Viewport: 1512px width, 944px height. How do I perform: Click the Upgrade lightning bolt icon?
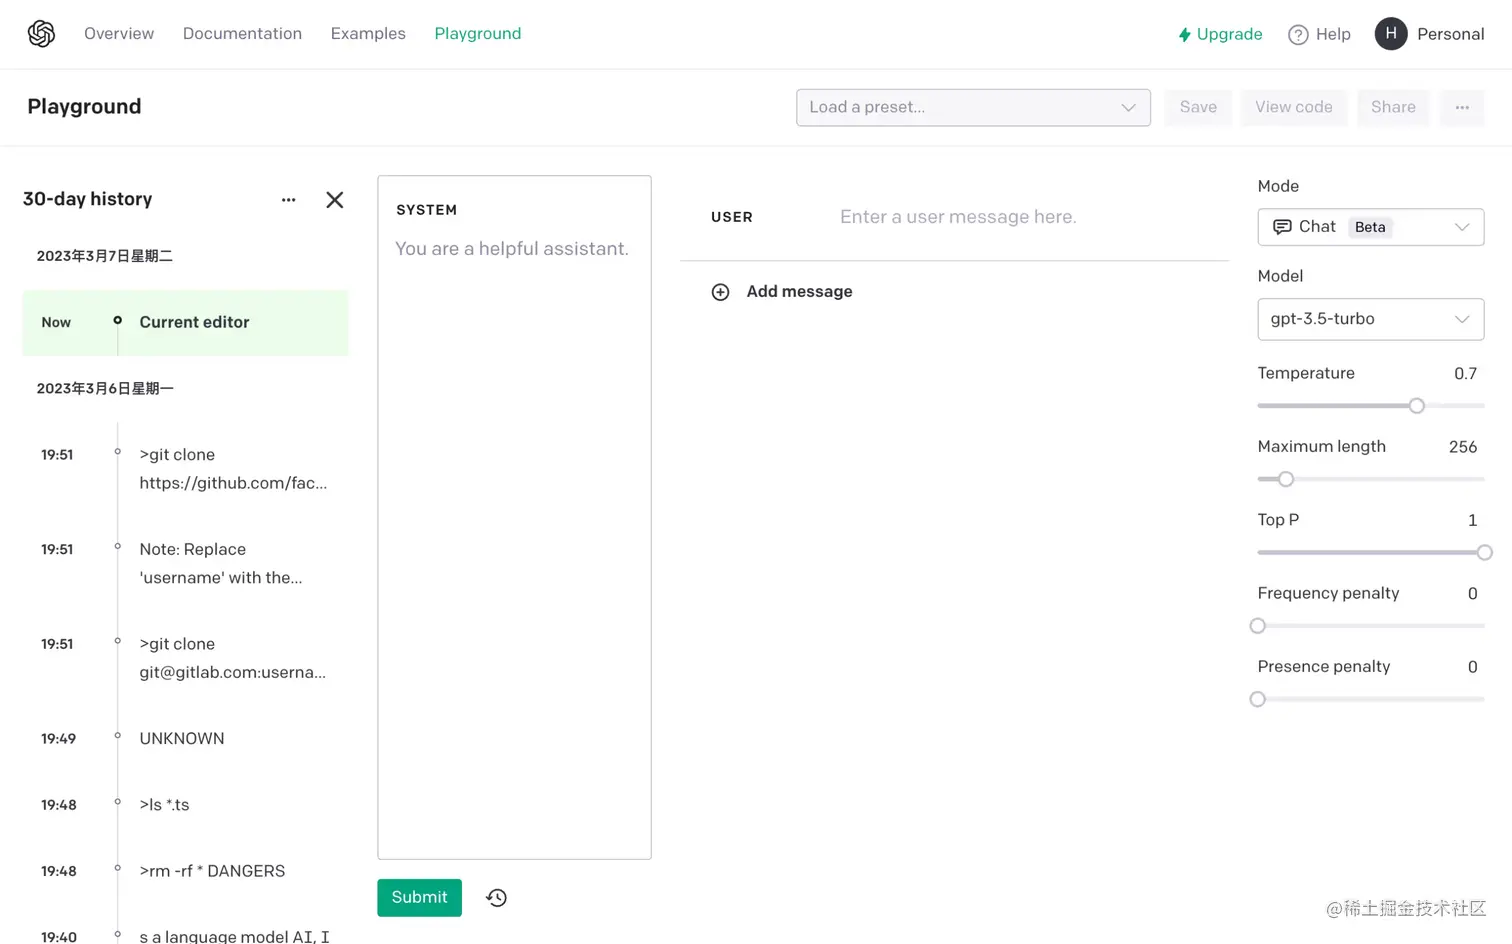pyautogui.click(x=1185, y=35)
